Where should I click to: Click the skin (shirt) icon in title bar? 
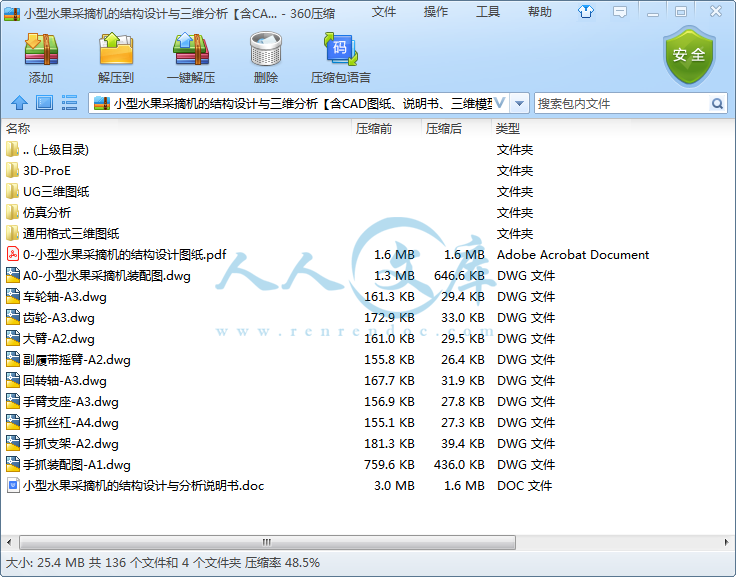585,12
